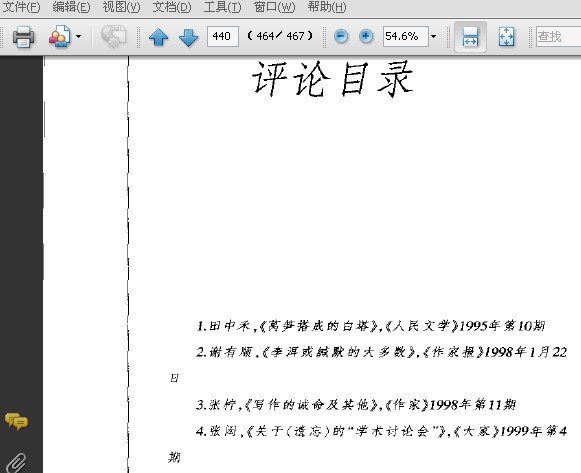Click the 评论目录 heading text
581x473 pixels.
pyautogui.click(x=333, y=79)
